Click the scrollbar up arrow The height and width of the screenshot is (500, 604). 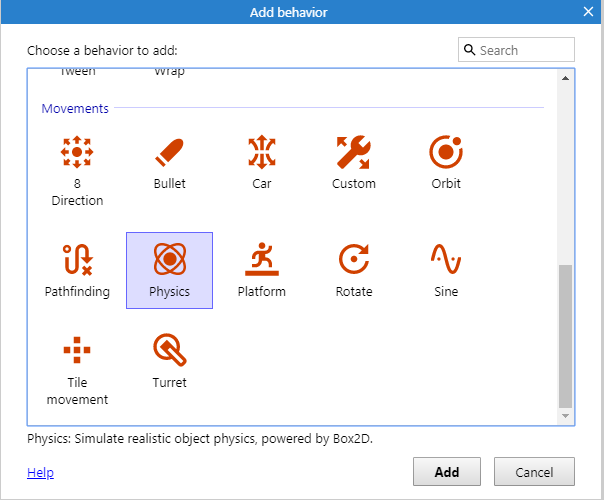pyautogui.click(x=566, y=78)
